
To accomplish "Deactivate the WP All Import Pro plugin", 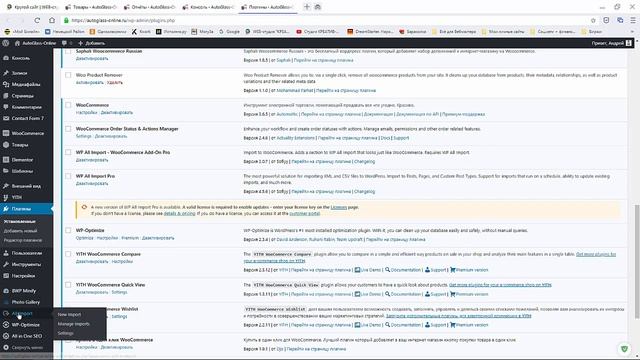I will pos(92,184).
